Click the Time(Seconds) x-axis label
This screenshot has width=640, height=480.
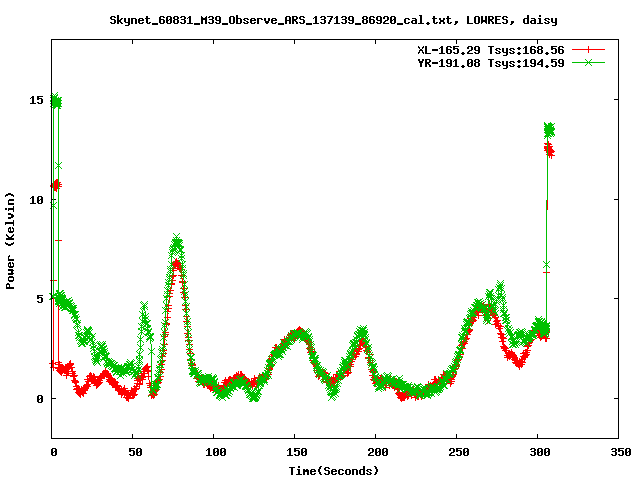coord(333,471)
